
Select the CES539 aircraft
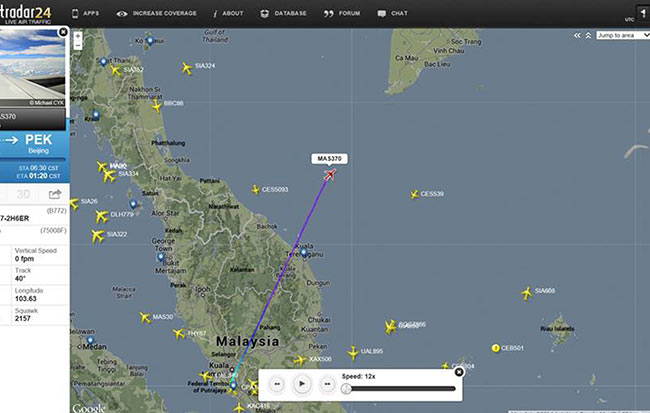coord(414,194)
